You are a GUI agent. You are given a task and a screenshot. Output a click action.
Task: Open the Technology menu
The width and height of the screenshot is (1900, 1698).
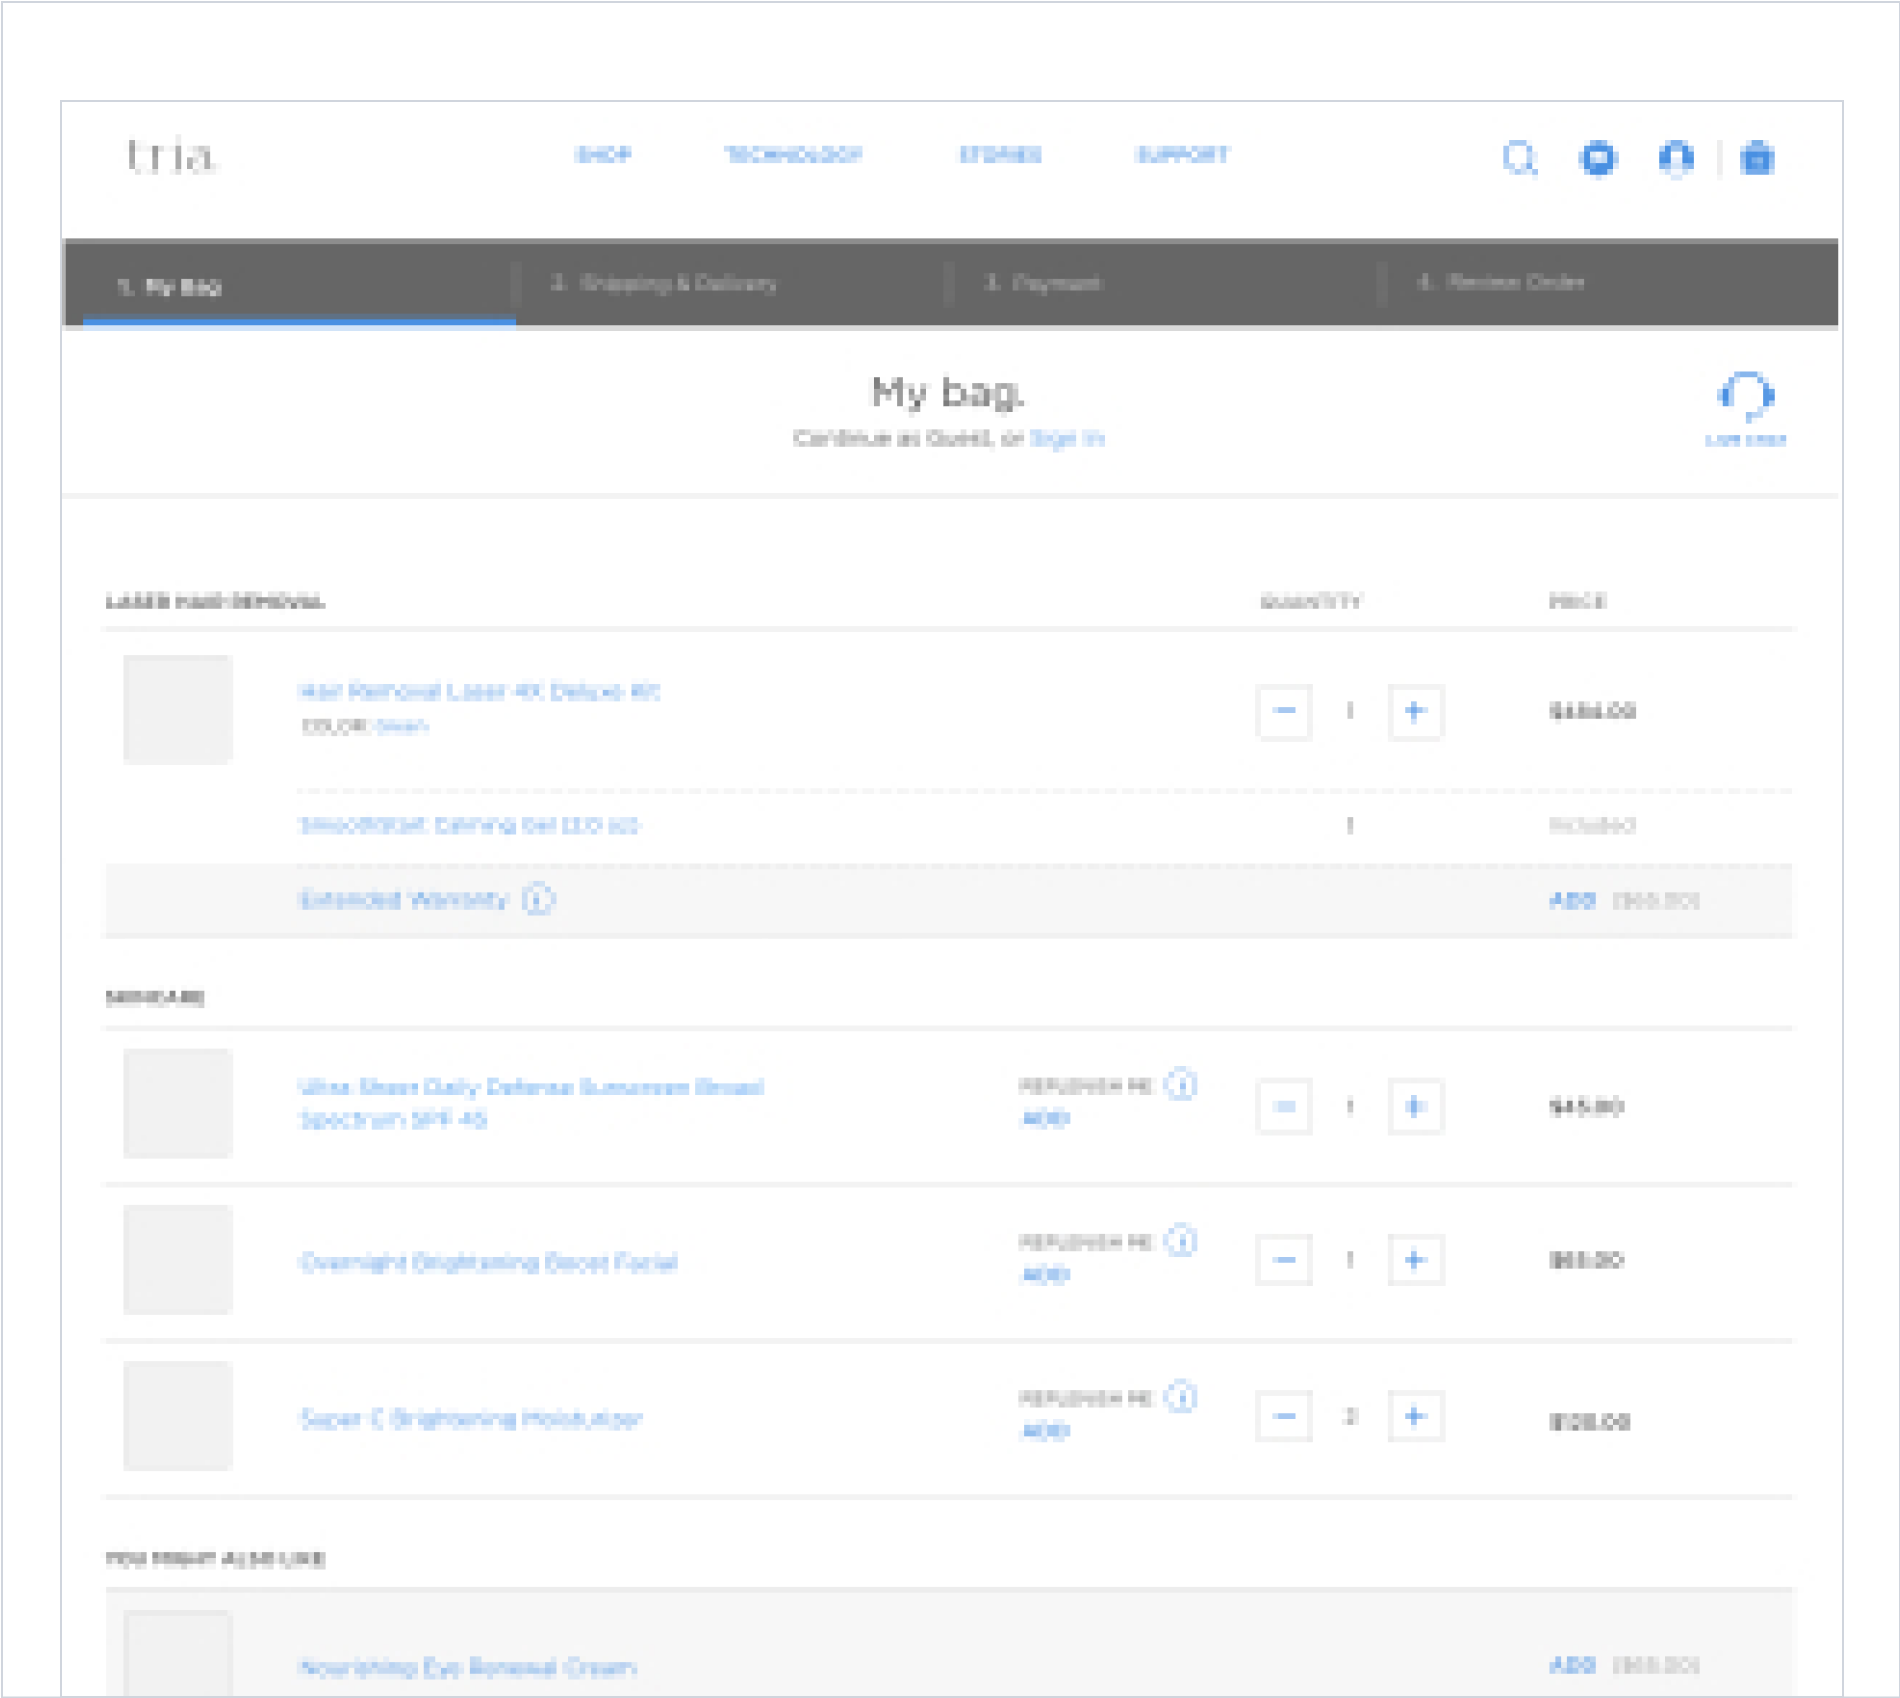(x=794, y=155)
